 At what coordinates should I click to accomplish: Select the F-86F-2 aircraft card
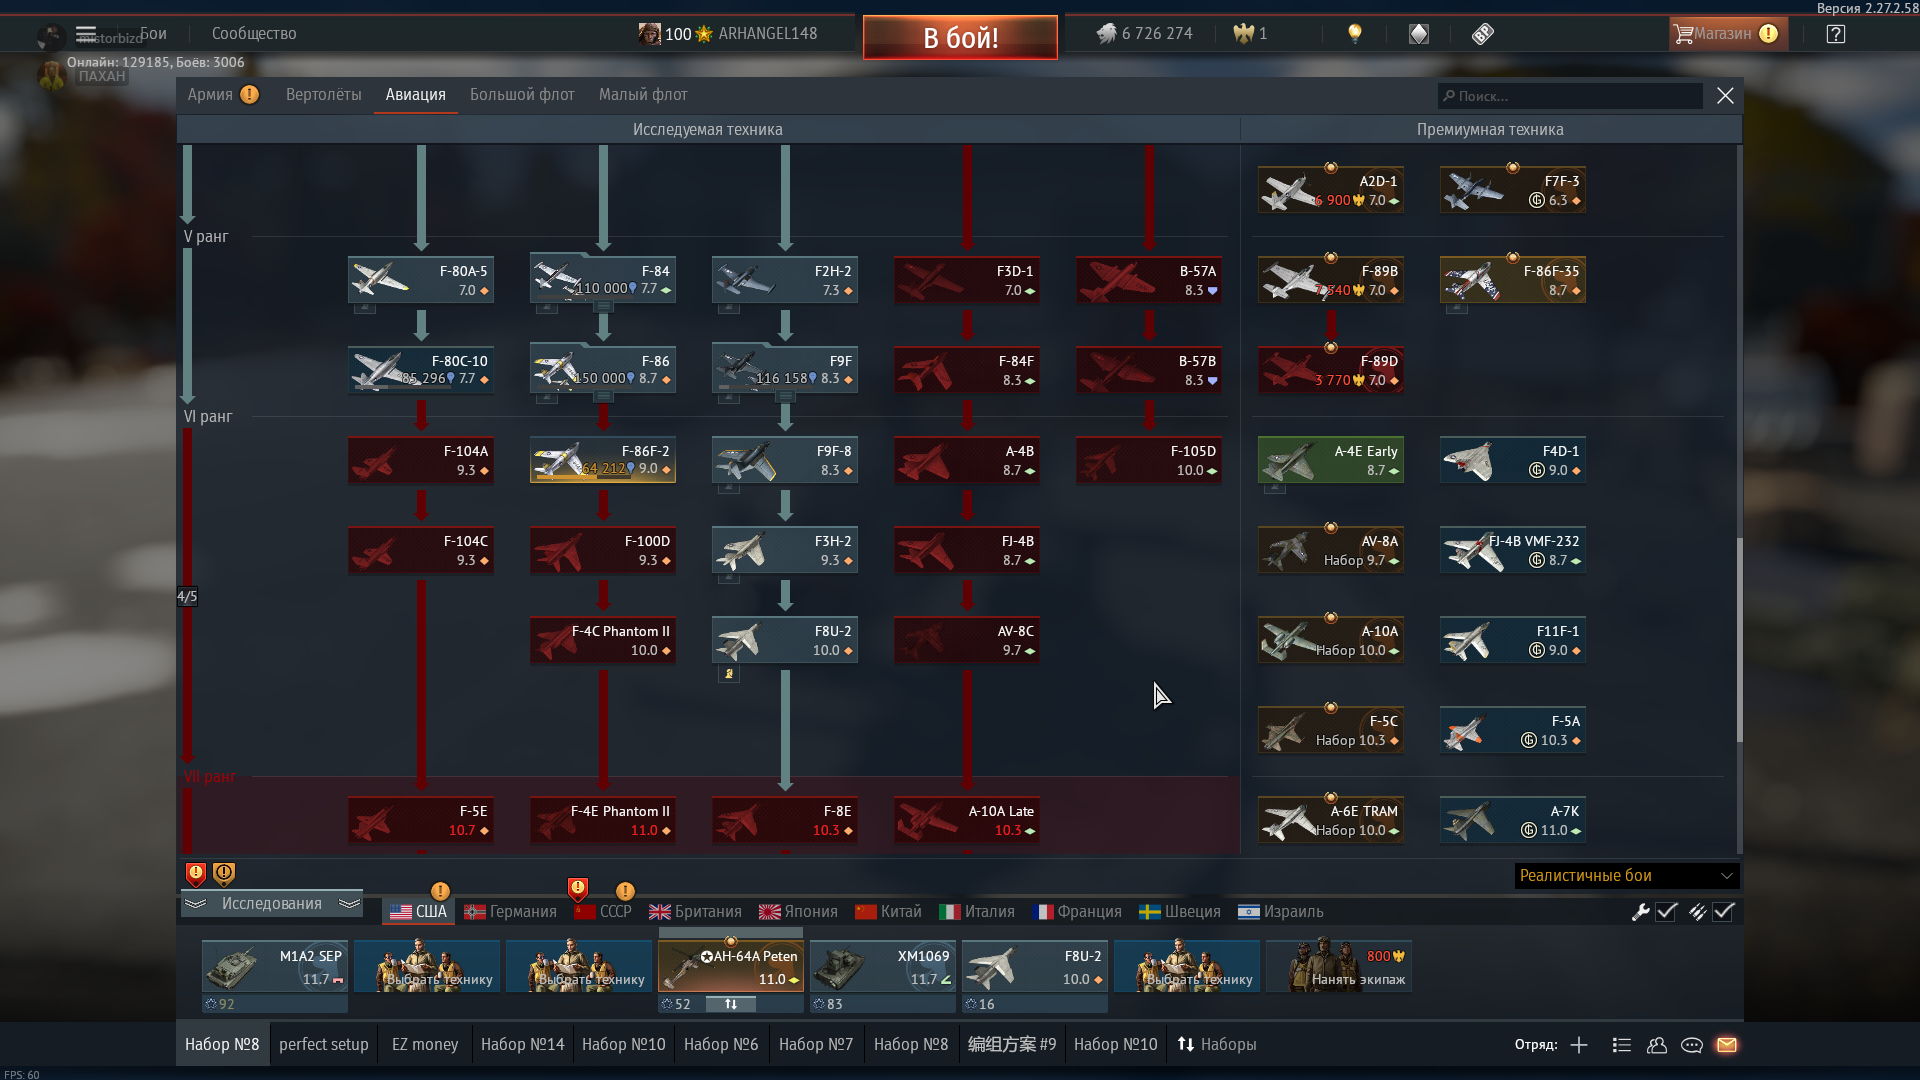pos(603,460)
